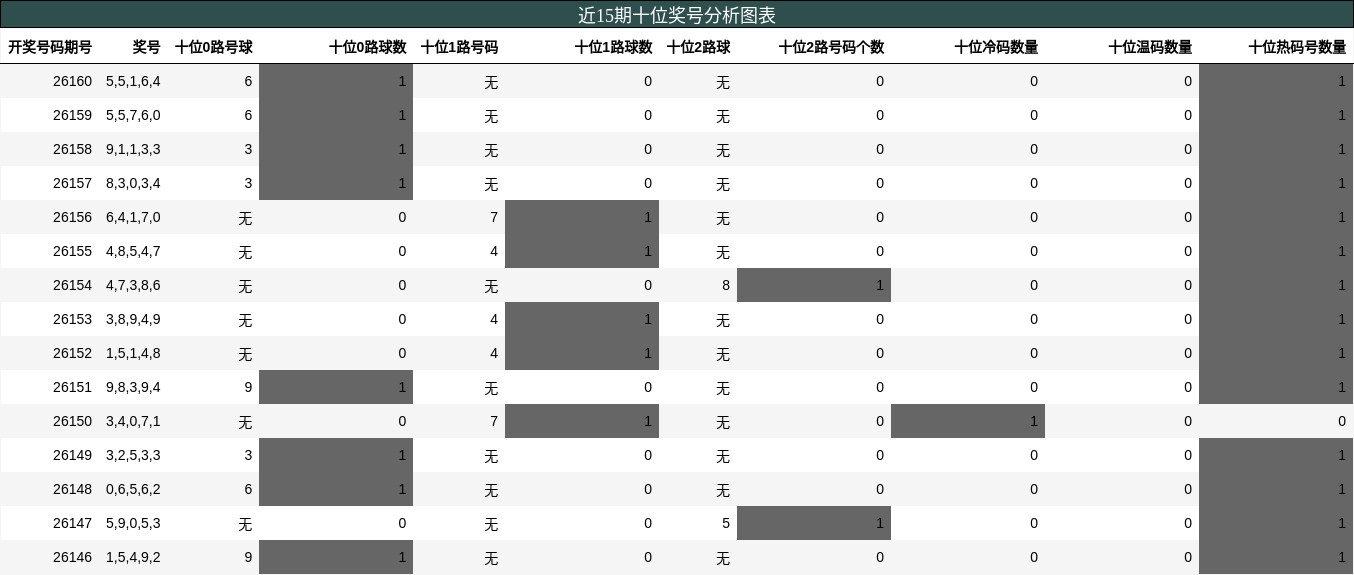Click winning numbers 9,8,3,9,4
The width and height of the screenshot is (1354, 575).
click(133, 387)
